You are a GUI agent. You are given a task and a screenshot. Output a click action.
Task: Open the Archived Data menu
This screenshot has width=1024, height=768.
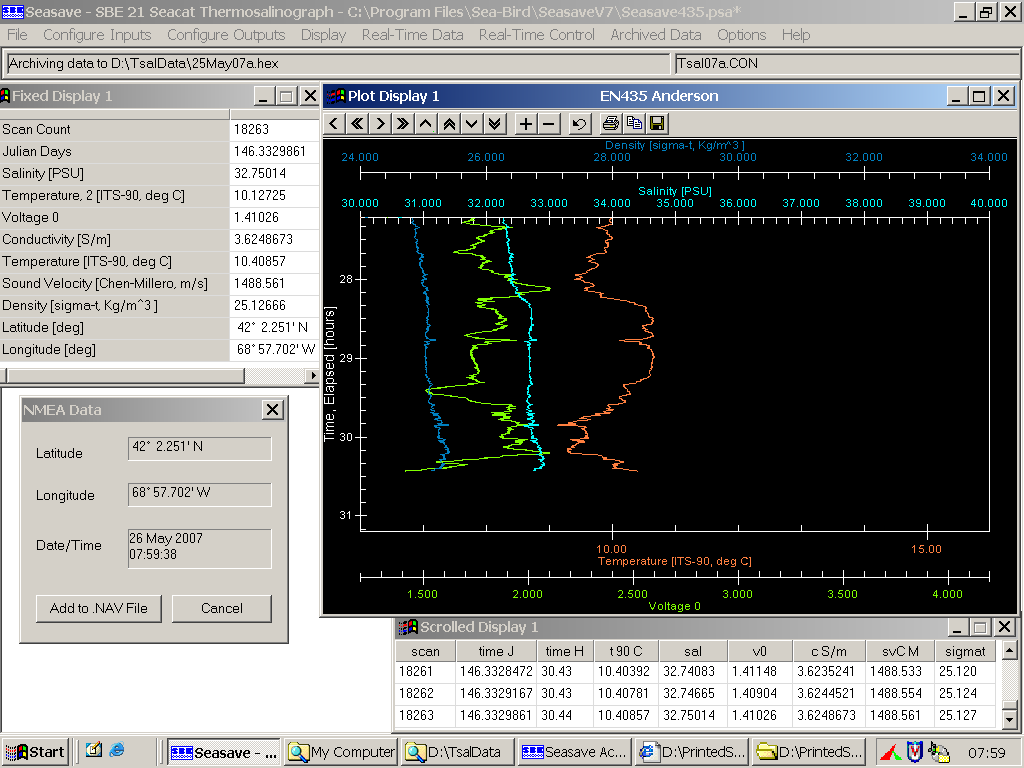click(655, 34)
